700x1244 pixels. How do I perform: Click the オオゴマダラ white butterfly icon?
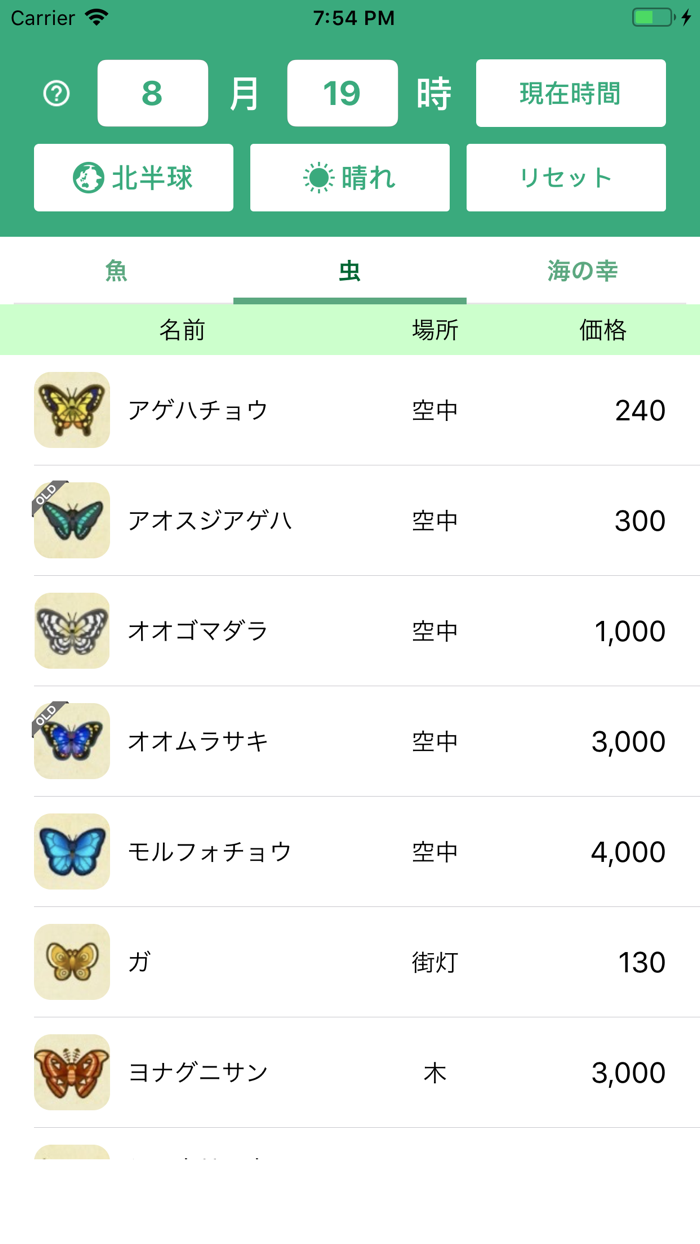click(71, 631)
